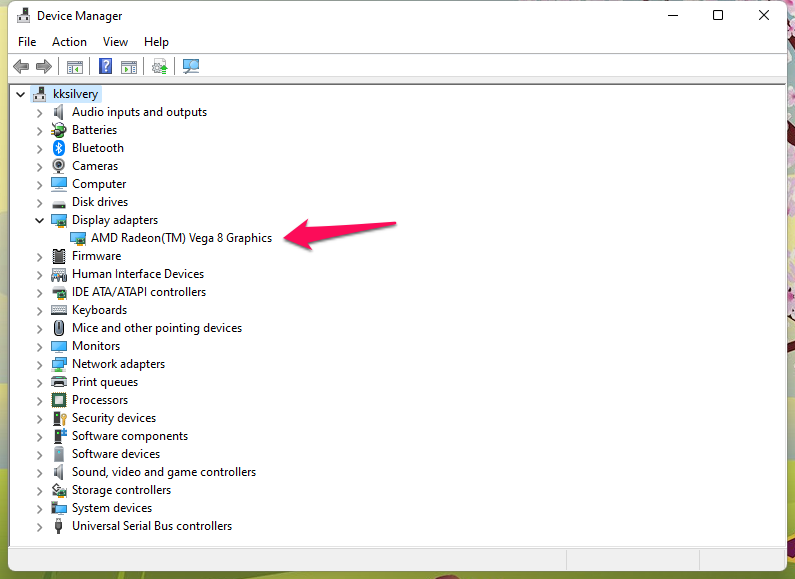Maximize the Device Manager window

click(718, 15)
